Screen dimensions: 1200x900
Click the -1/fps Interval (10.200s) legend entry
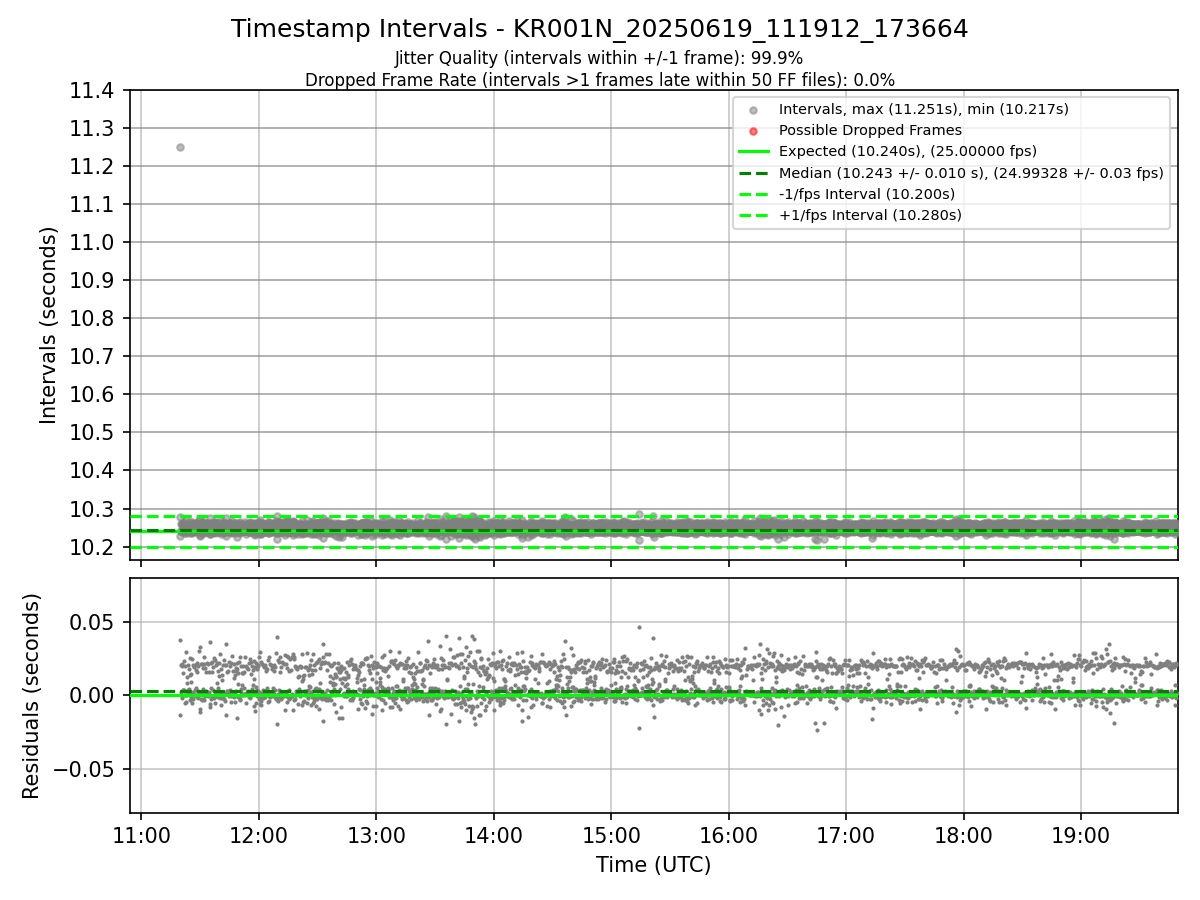pyautogui.click(x=846, y=194)
